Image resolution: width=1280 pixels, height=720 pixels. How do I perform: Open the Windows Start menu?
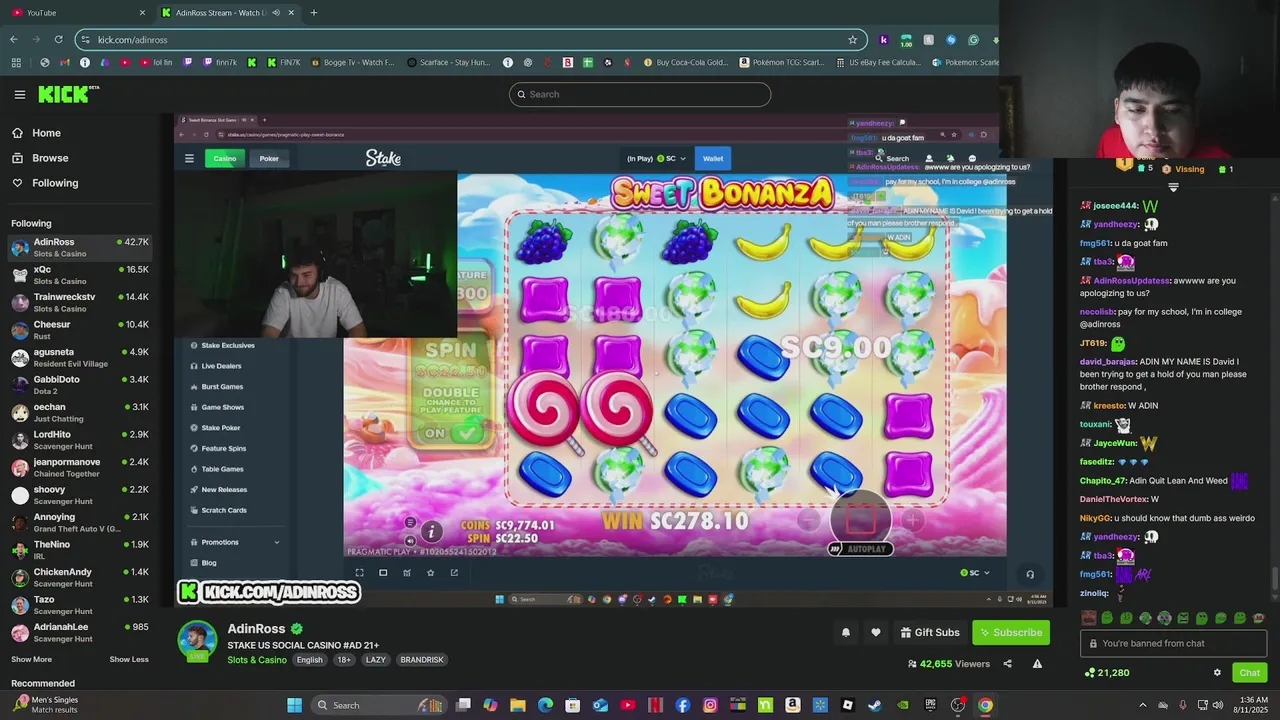tap(294, 705)
